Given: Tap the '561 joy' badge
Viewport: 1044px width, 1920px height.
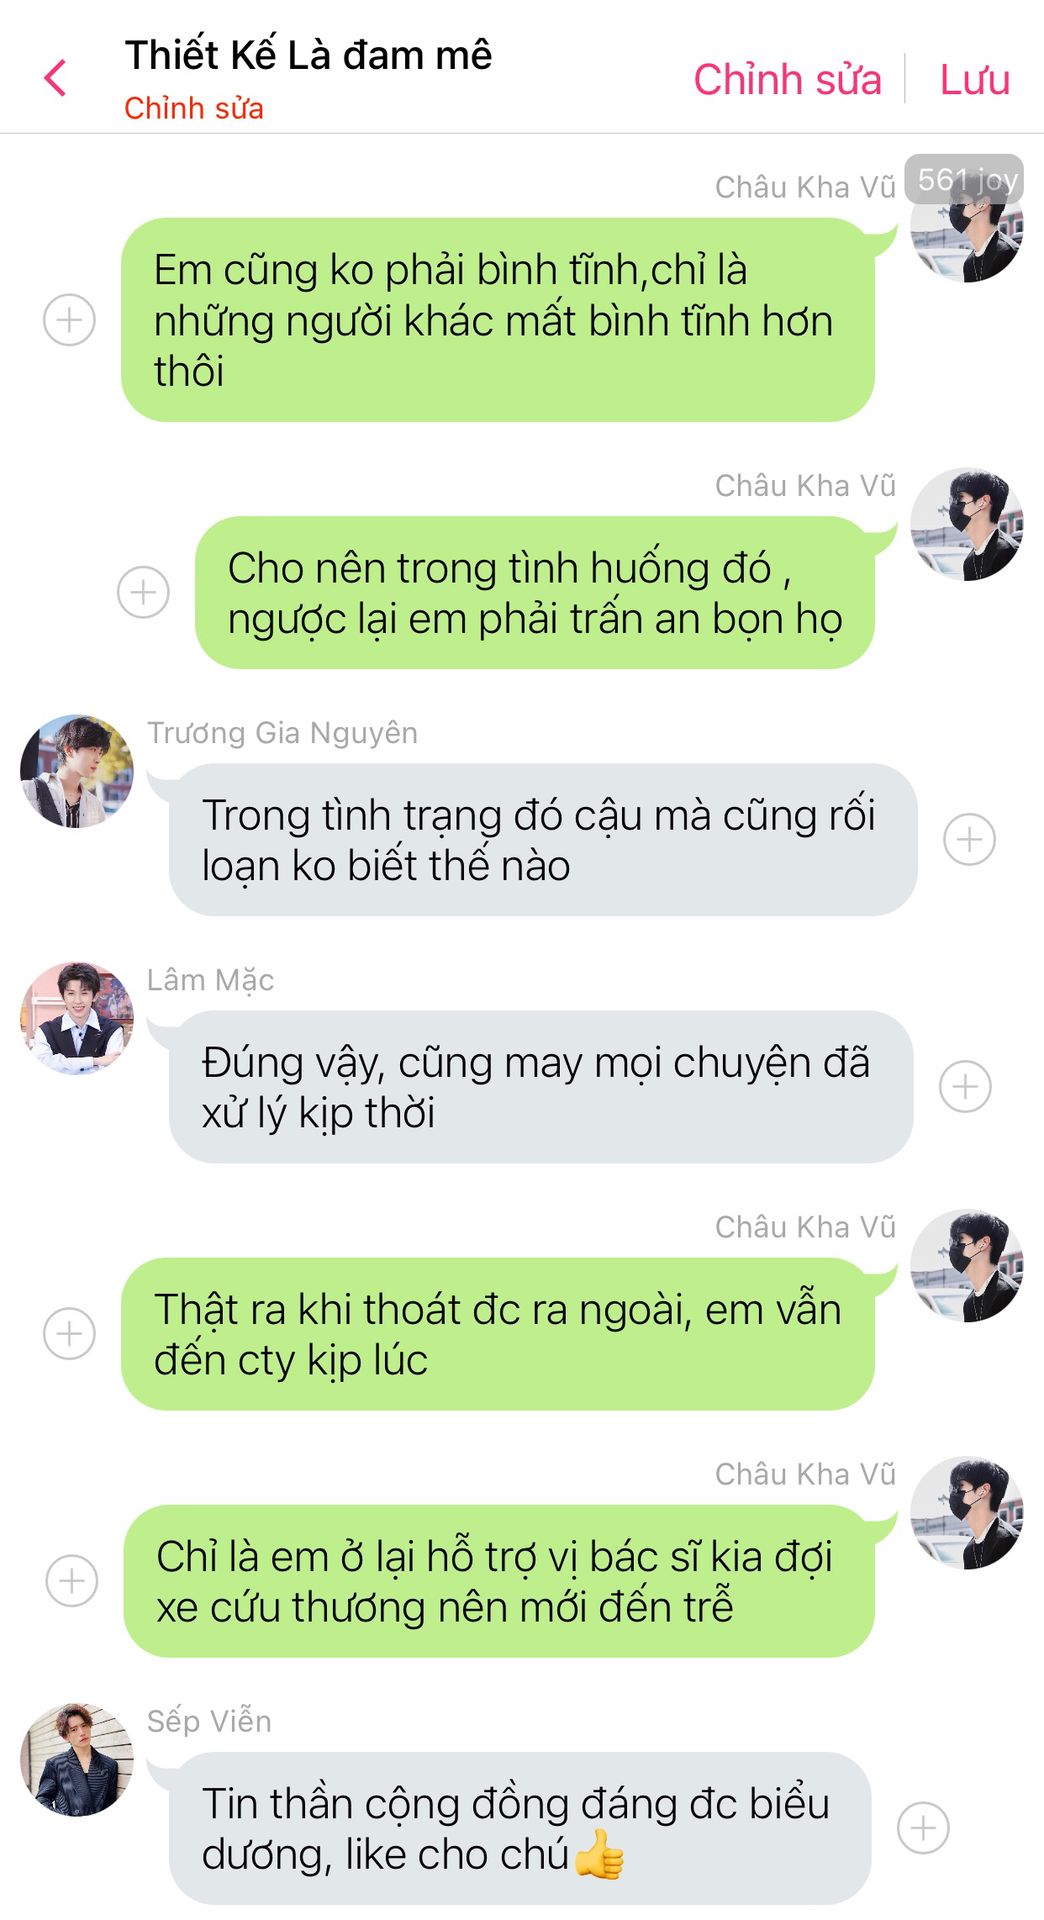Looking at the screenshot, I should click(965, 179).
